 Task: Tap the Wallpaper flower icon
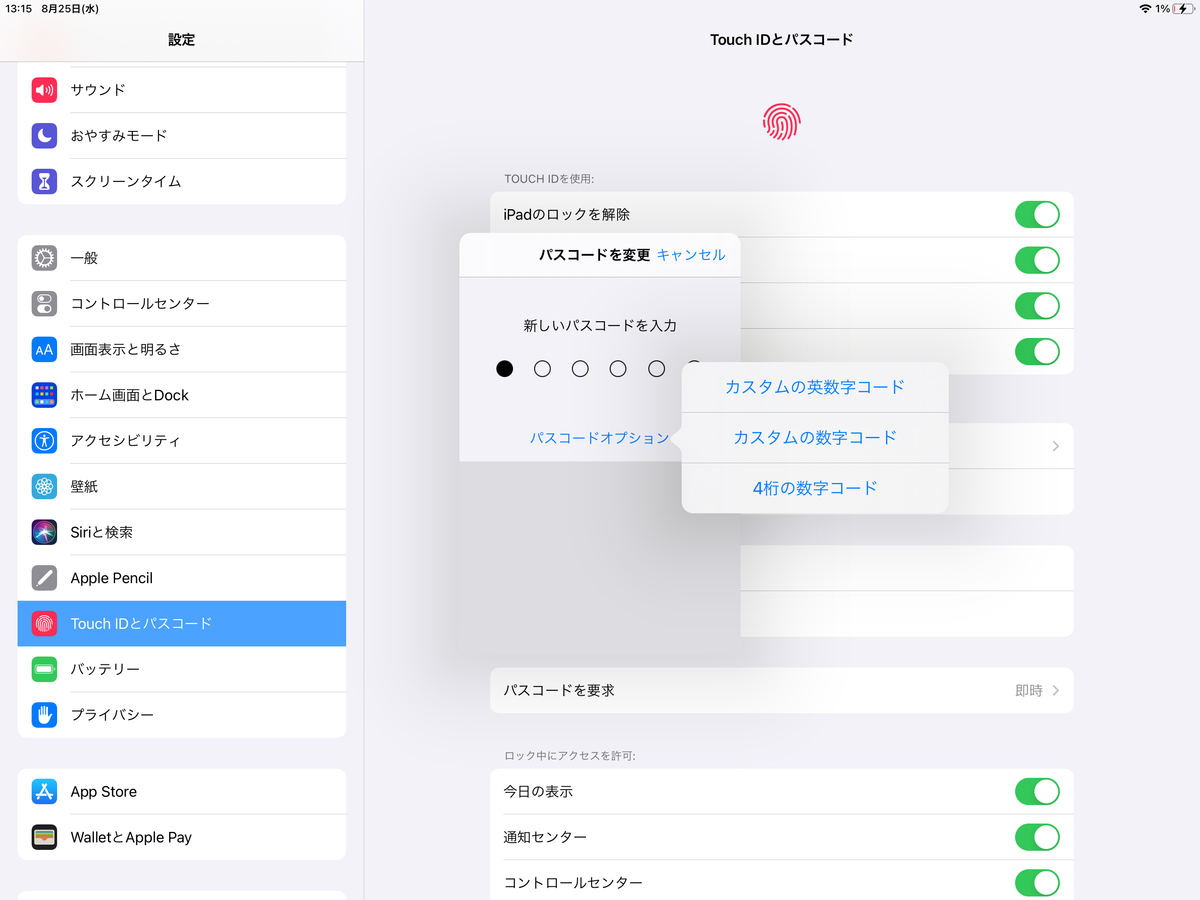pyautogui.click(x=44, y=487)
